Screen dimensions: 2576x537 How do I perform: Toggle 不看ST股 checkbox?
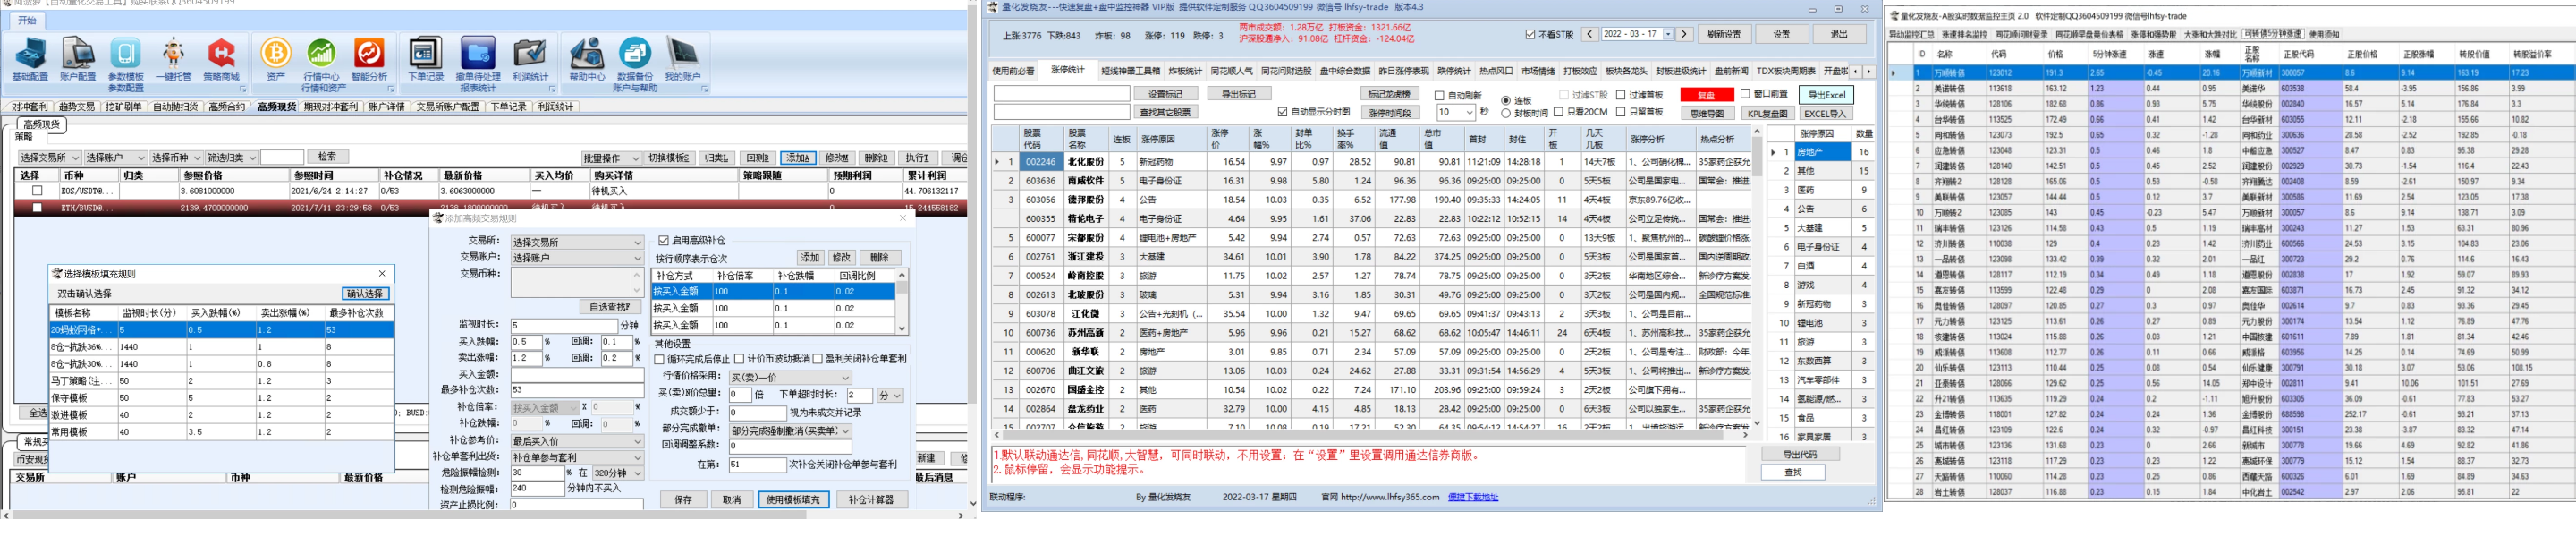click(1530, 34)
